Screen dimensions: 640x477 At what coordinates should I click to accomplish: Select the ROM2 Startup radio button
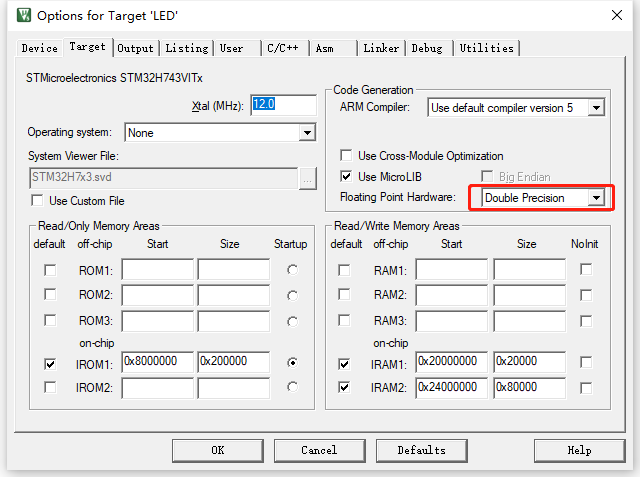(292, 295)
